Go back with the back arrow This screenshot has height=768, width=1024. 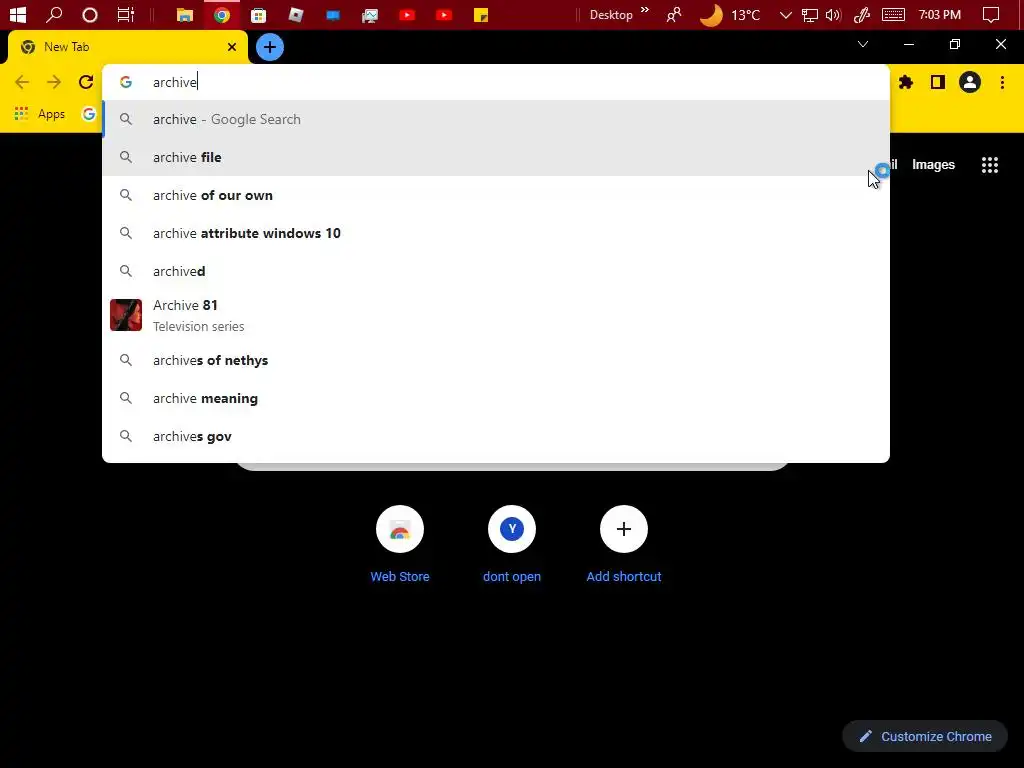pyautogui.click(x=22, y=82)
